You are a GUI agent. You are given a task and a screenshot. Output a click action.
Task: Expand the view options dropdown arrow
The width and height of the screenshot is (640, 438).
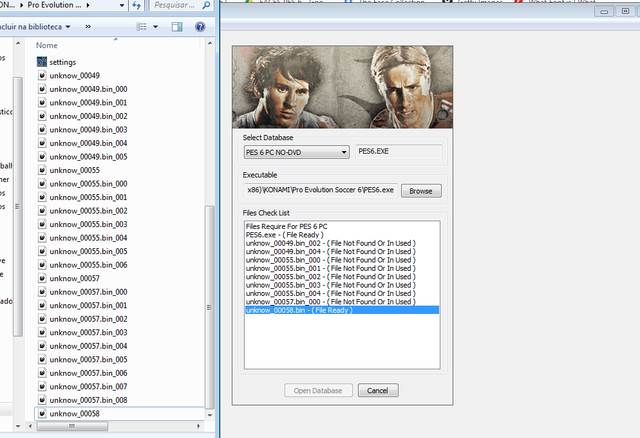coord(156,27)
